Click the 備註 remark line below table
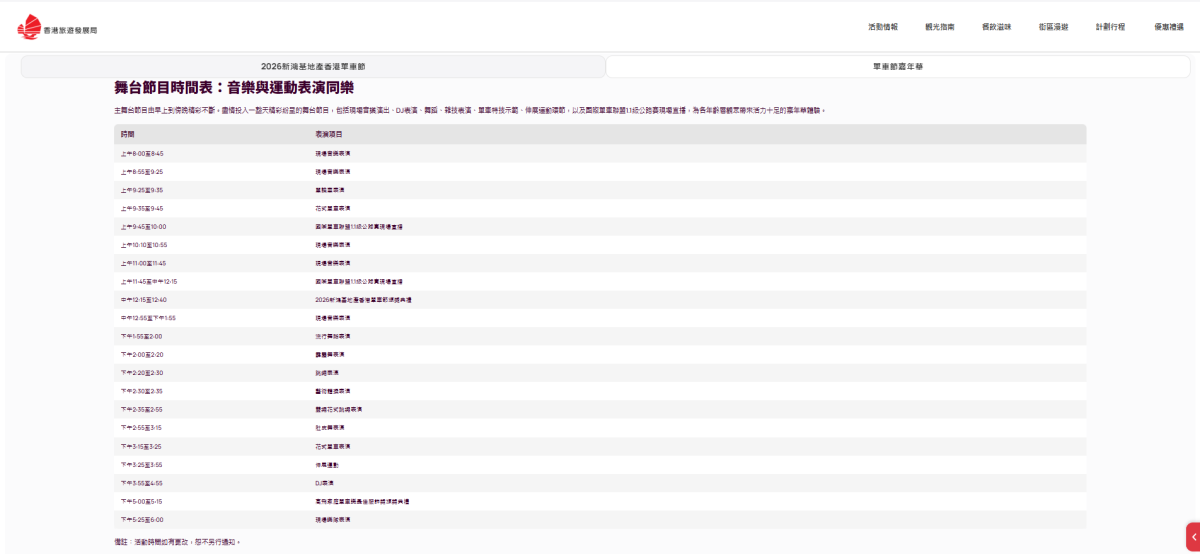 pos(178,542)
